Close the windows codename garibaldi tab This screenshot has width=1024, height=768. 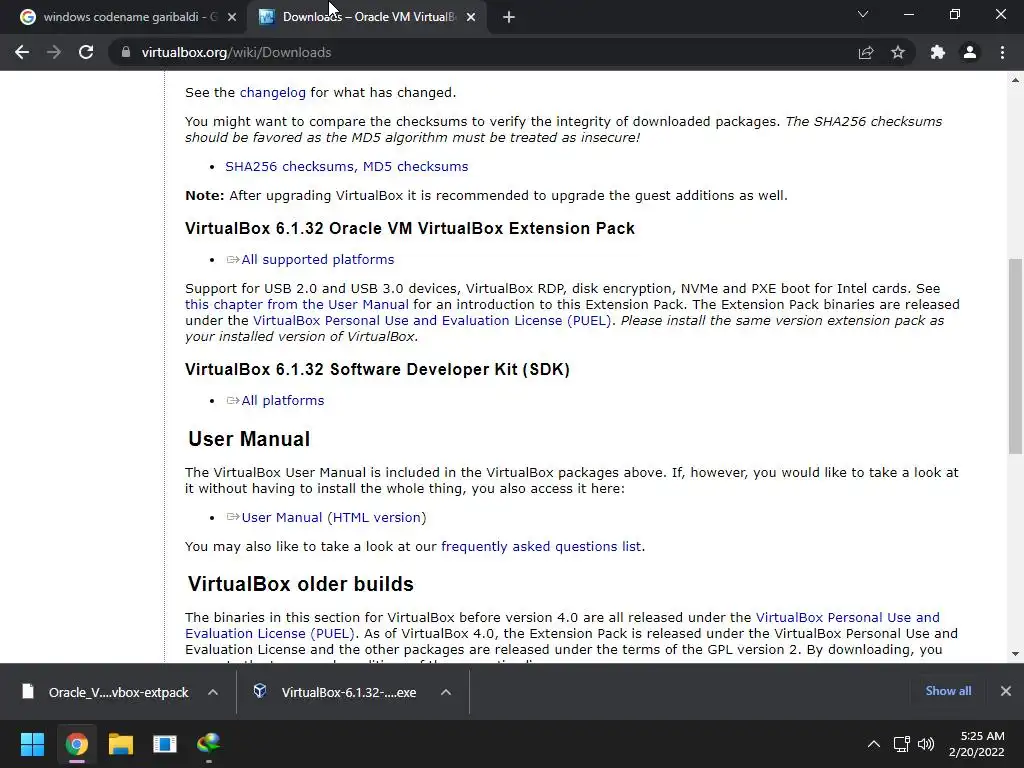(x=232, y=17)
